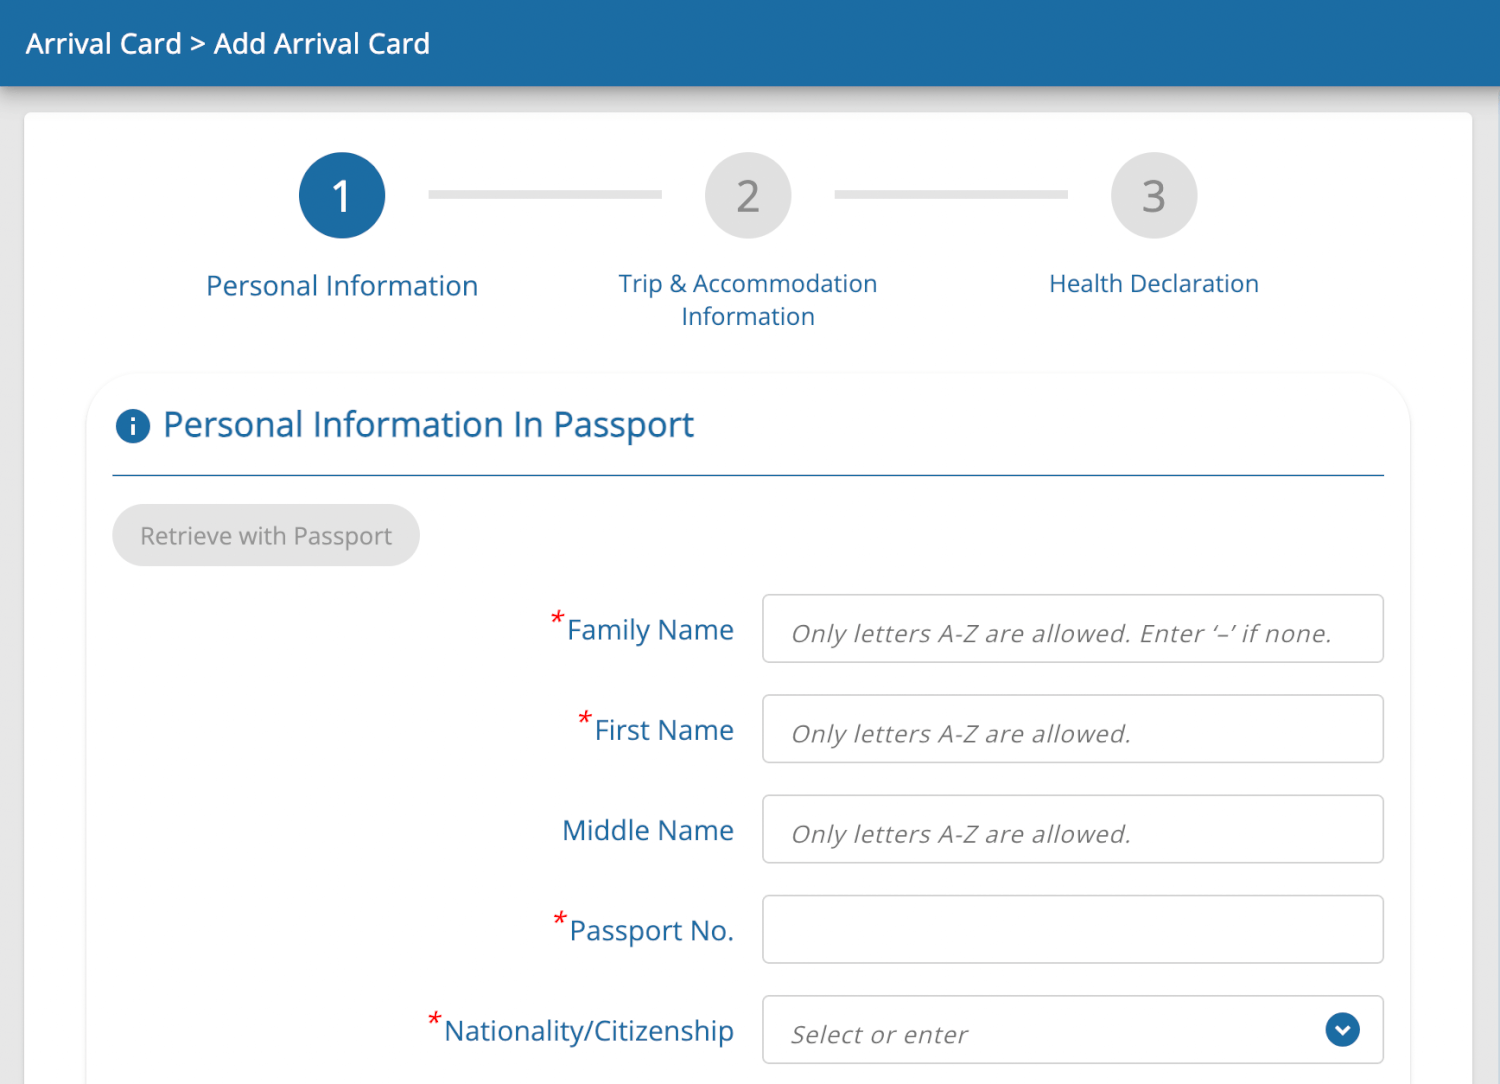Image resolution: width=1500 pixels, height=1084 pixels.
Task: Click the Nationality/Citizenship field label
Action: point(589,1031)
